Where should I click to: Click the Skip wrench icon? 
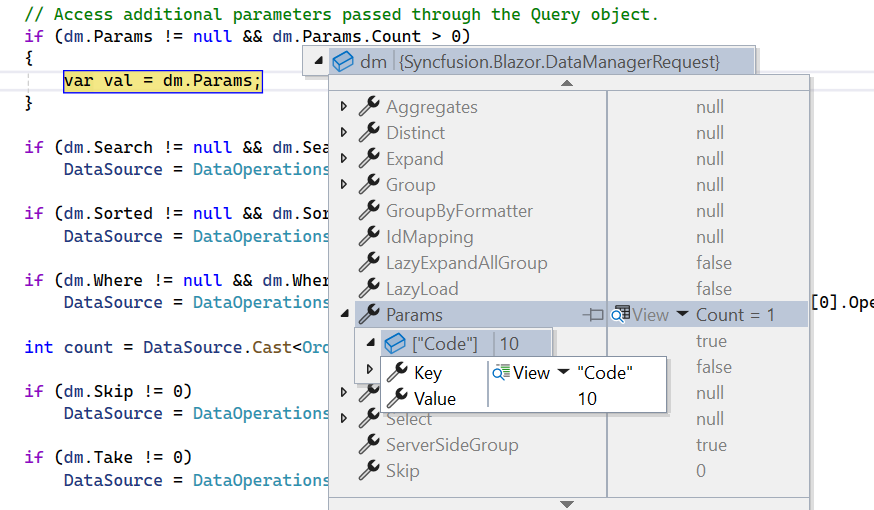click(369, 470)
